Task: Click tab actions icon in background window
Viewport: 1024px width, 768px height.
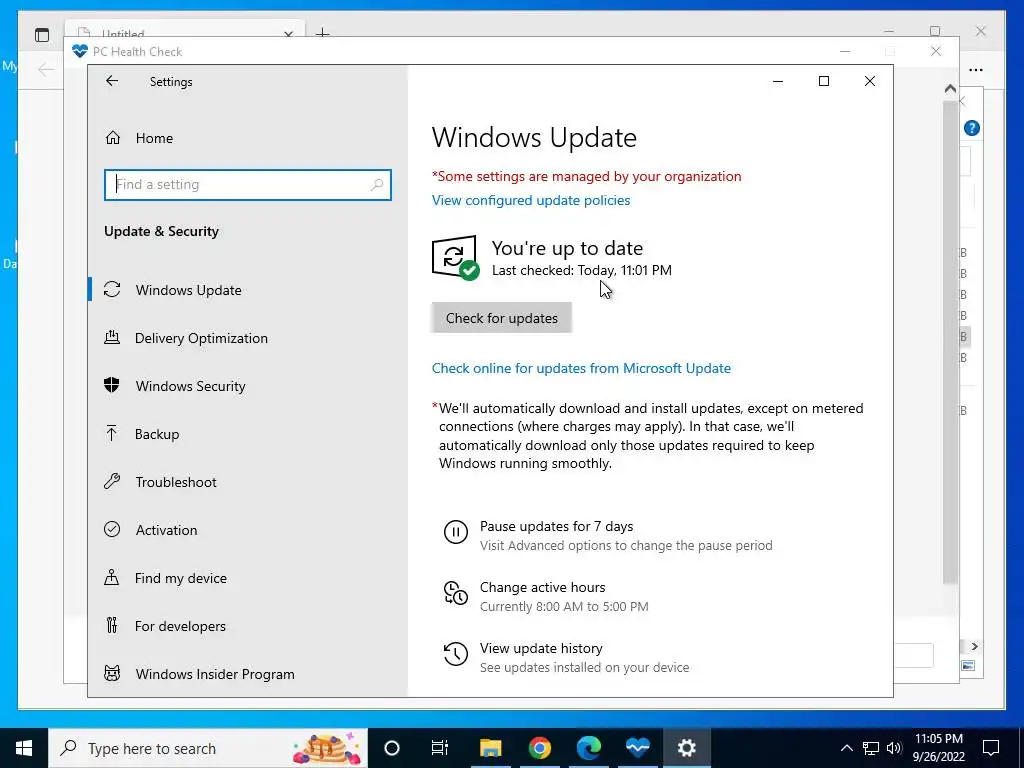Action: (x=42, y=35)
